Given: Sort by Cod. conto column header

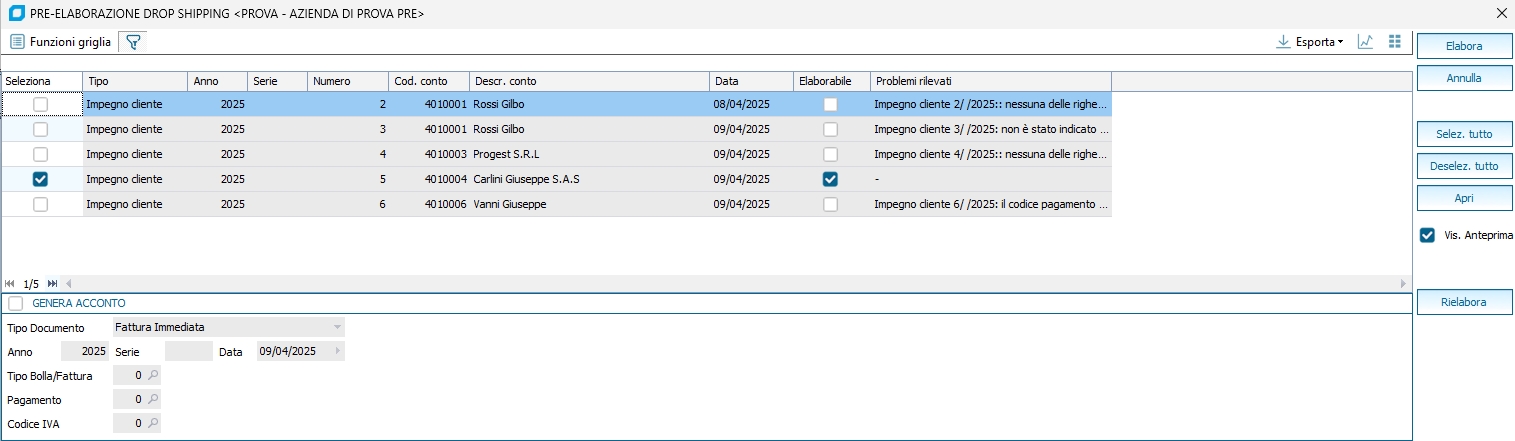Looking at the screenshot, I should [429, 81].
